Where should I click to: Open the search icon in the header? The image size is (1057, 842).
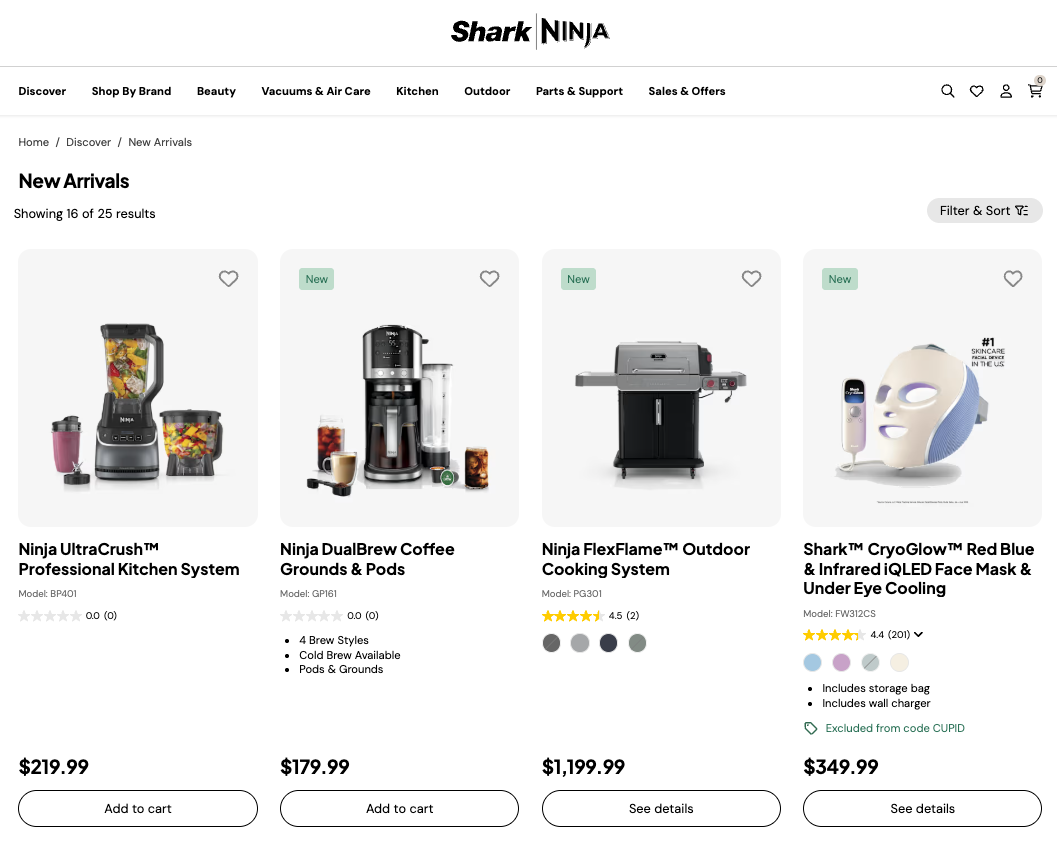click(x=947, y=91)
